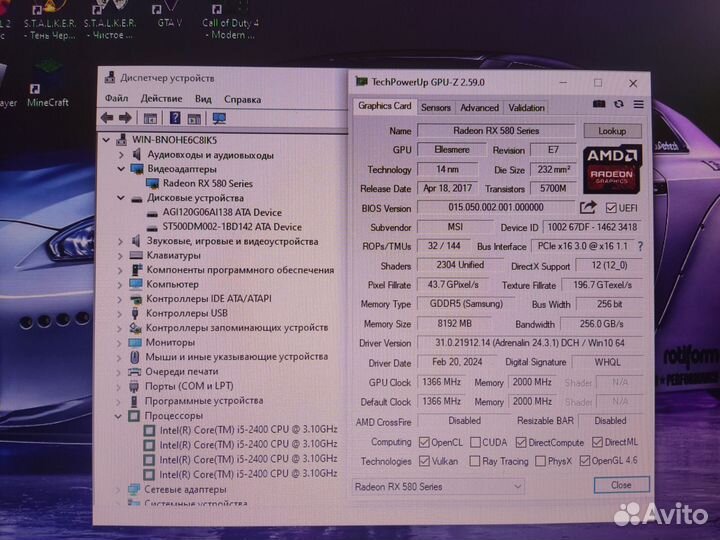720x540 pixels.
Task: Toggle the DirectML checkbox
Action: click(597, 442)
